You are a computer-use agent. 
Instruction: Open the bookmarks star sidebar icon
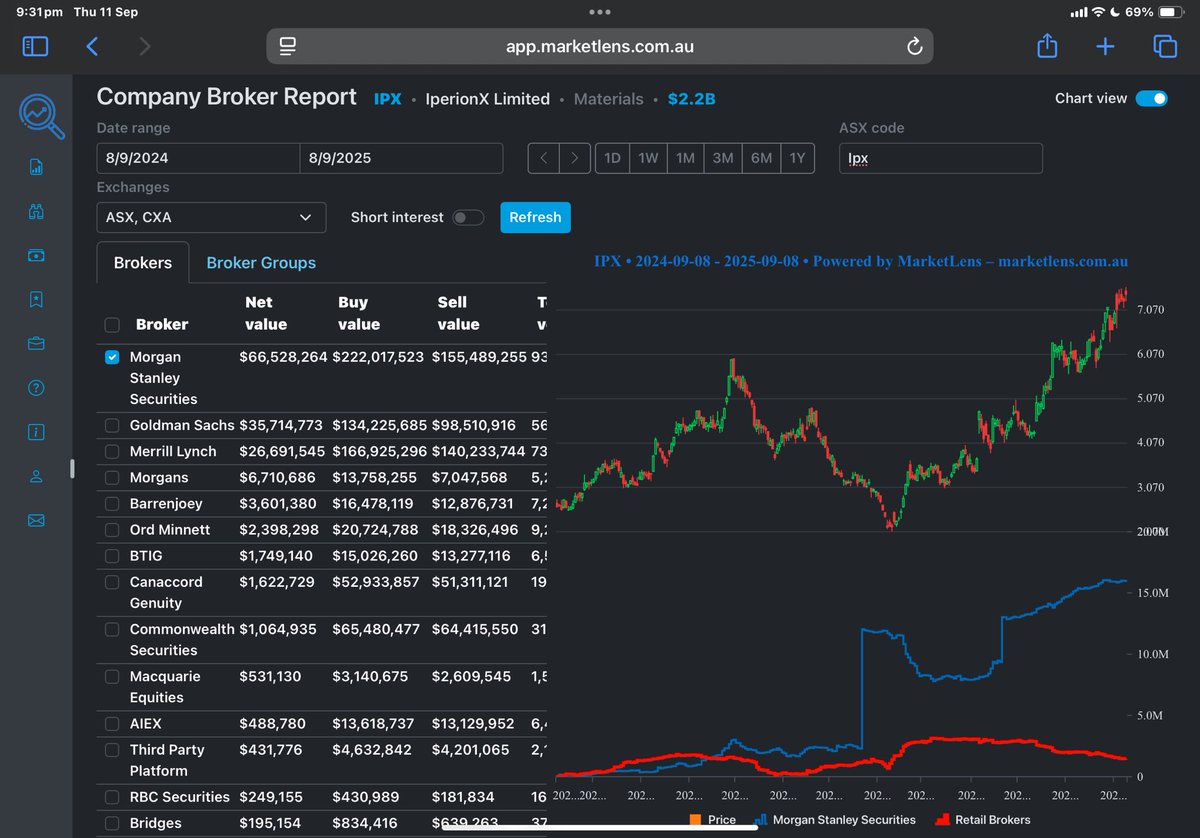tap(36, 299)
